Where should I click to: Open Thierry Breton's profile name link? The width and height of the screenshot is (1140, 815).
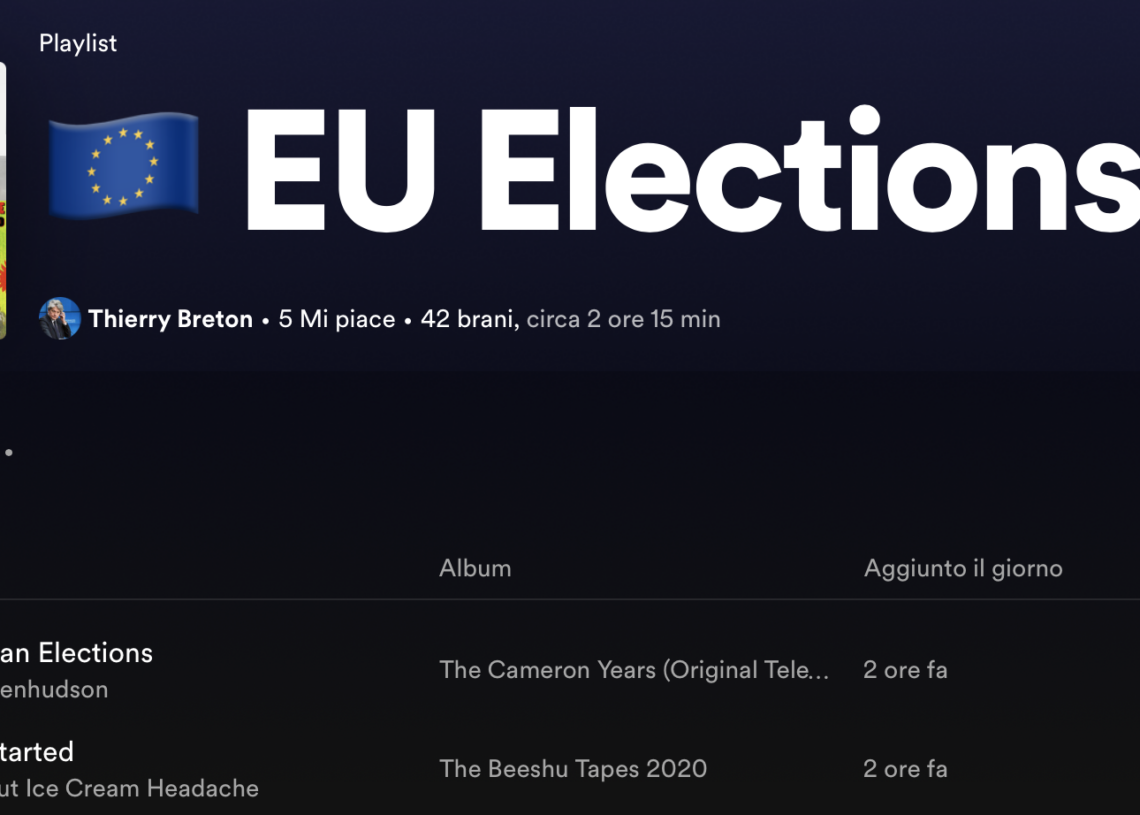(x=170, y=318)
